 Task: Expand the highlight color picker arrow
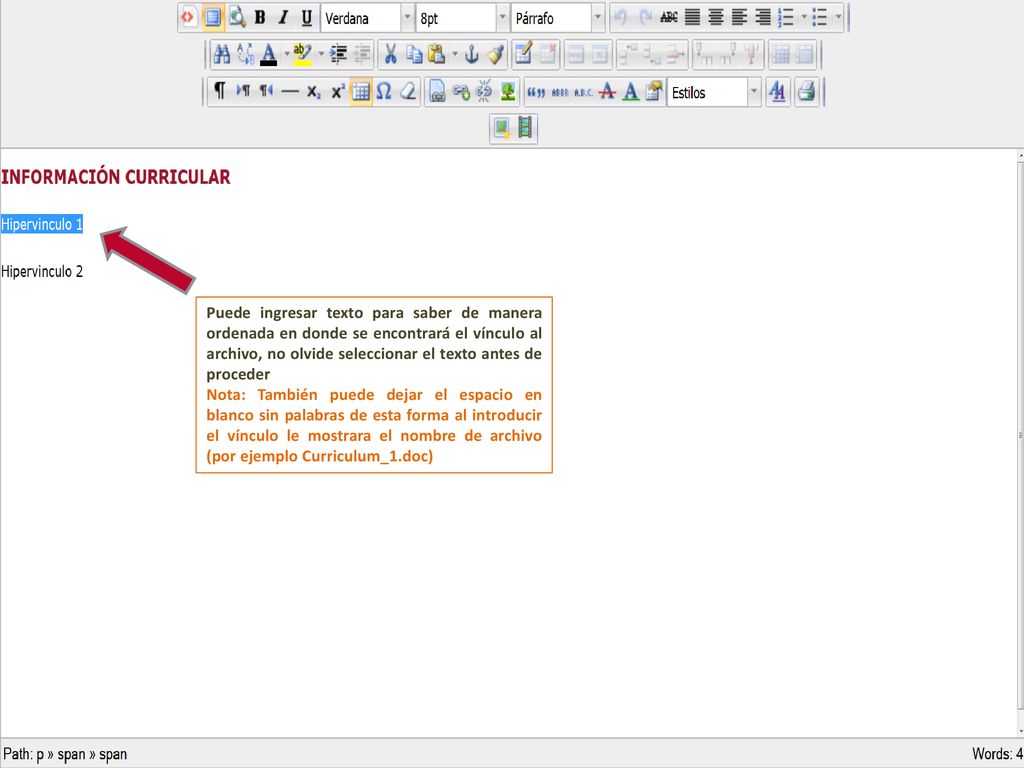coord(321,54)
